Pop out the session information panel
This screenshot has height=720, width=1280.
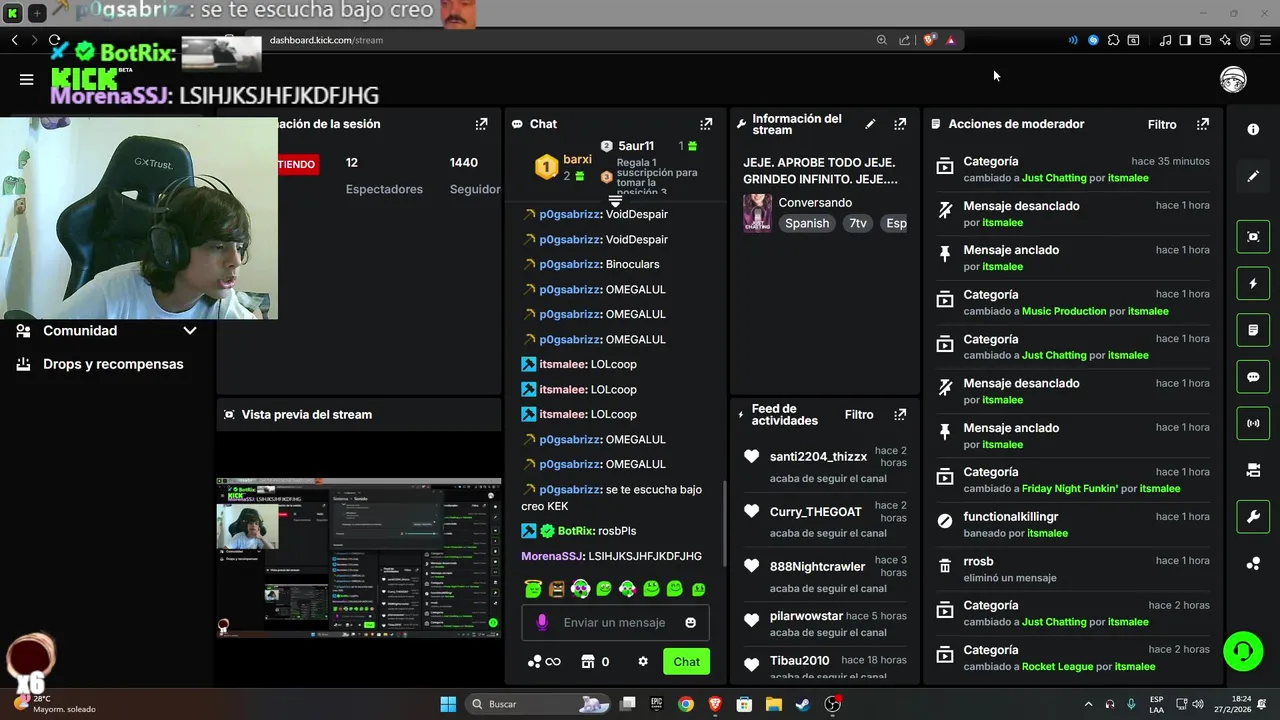pos(481,124)
